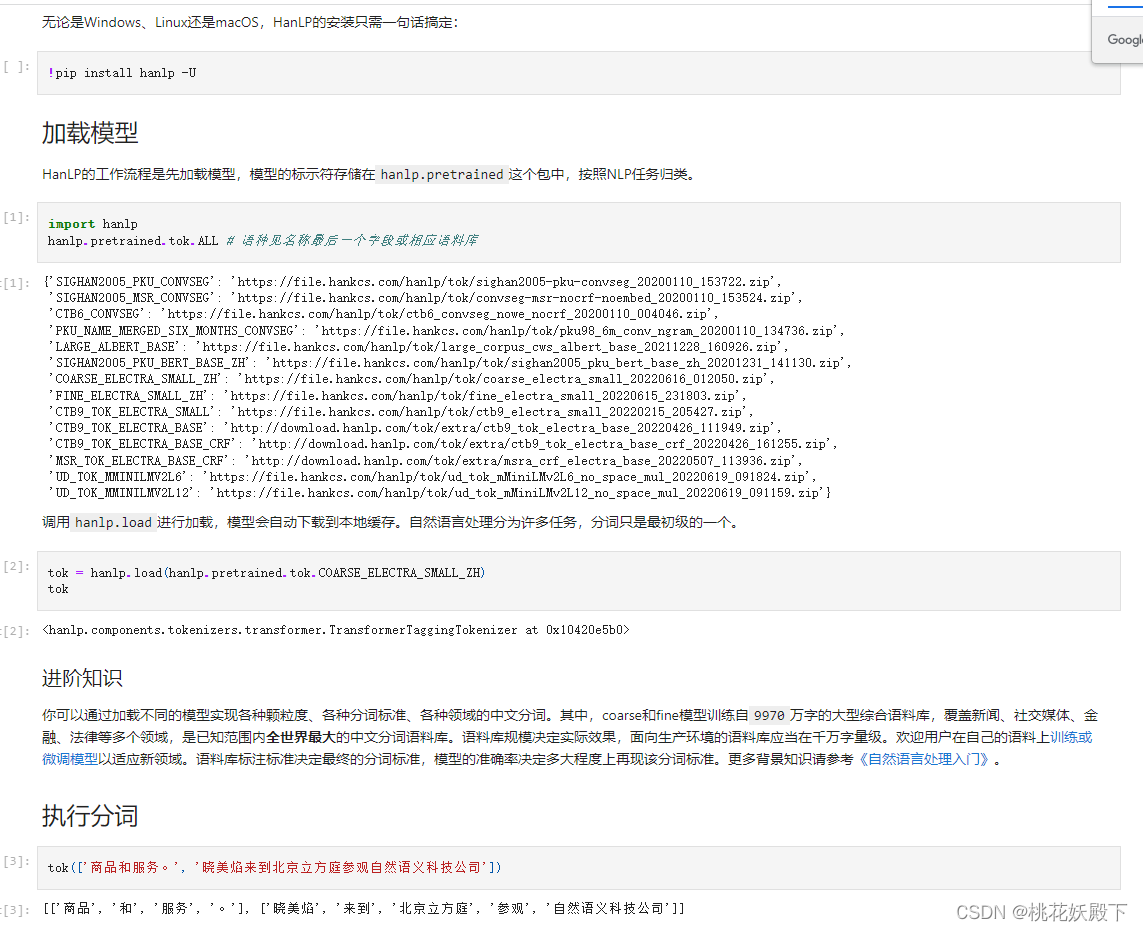The height and width of the screenshot is (931, 1143).
Task: Click the 加载模型 heading
Action: (x=90, y=133)
